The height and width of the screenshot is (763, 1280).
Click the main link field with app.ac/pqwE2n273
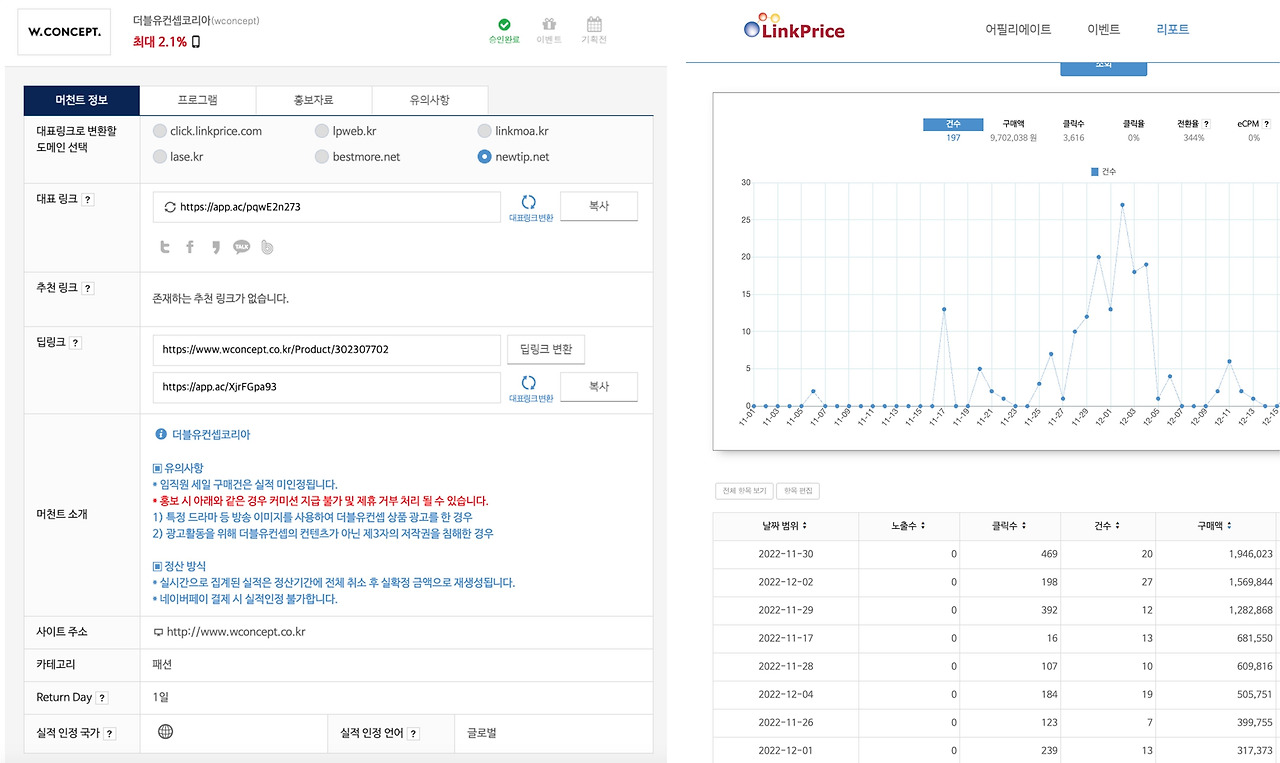point(327,207)
